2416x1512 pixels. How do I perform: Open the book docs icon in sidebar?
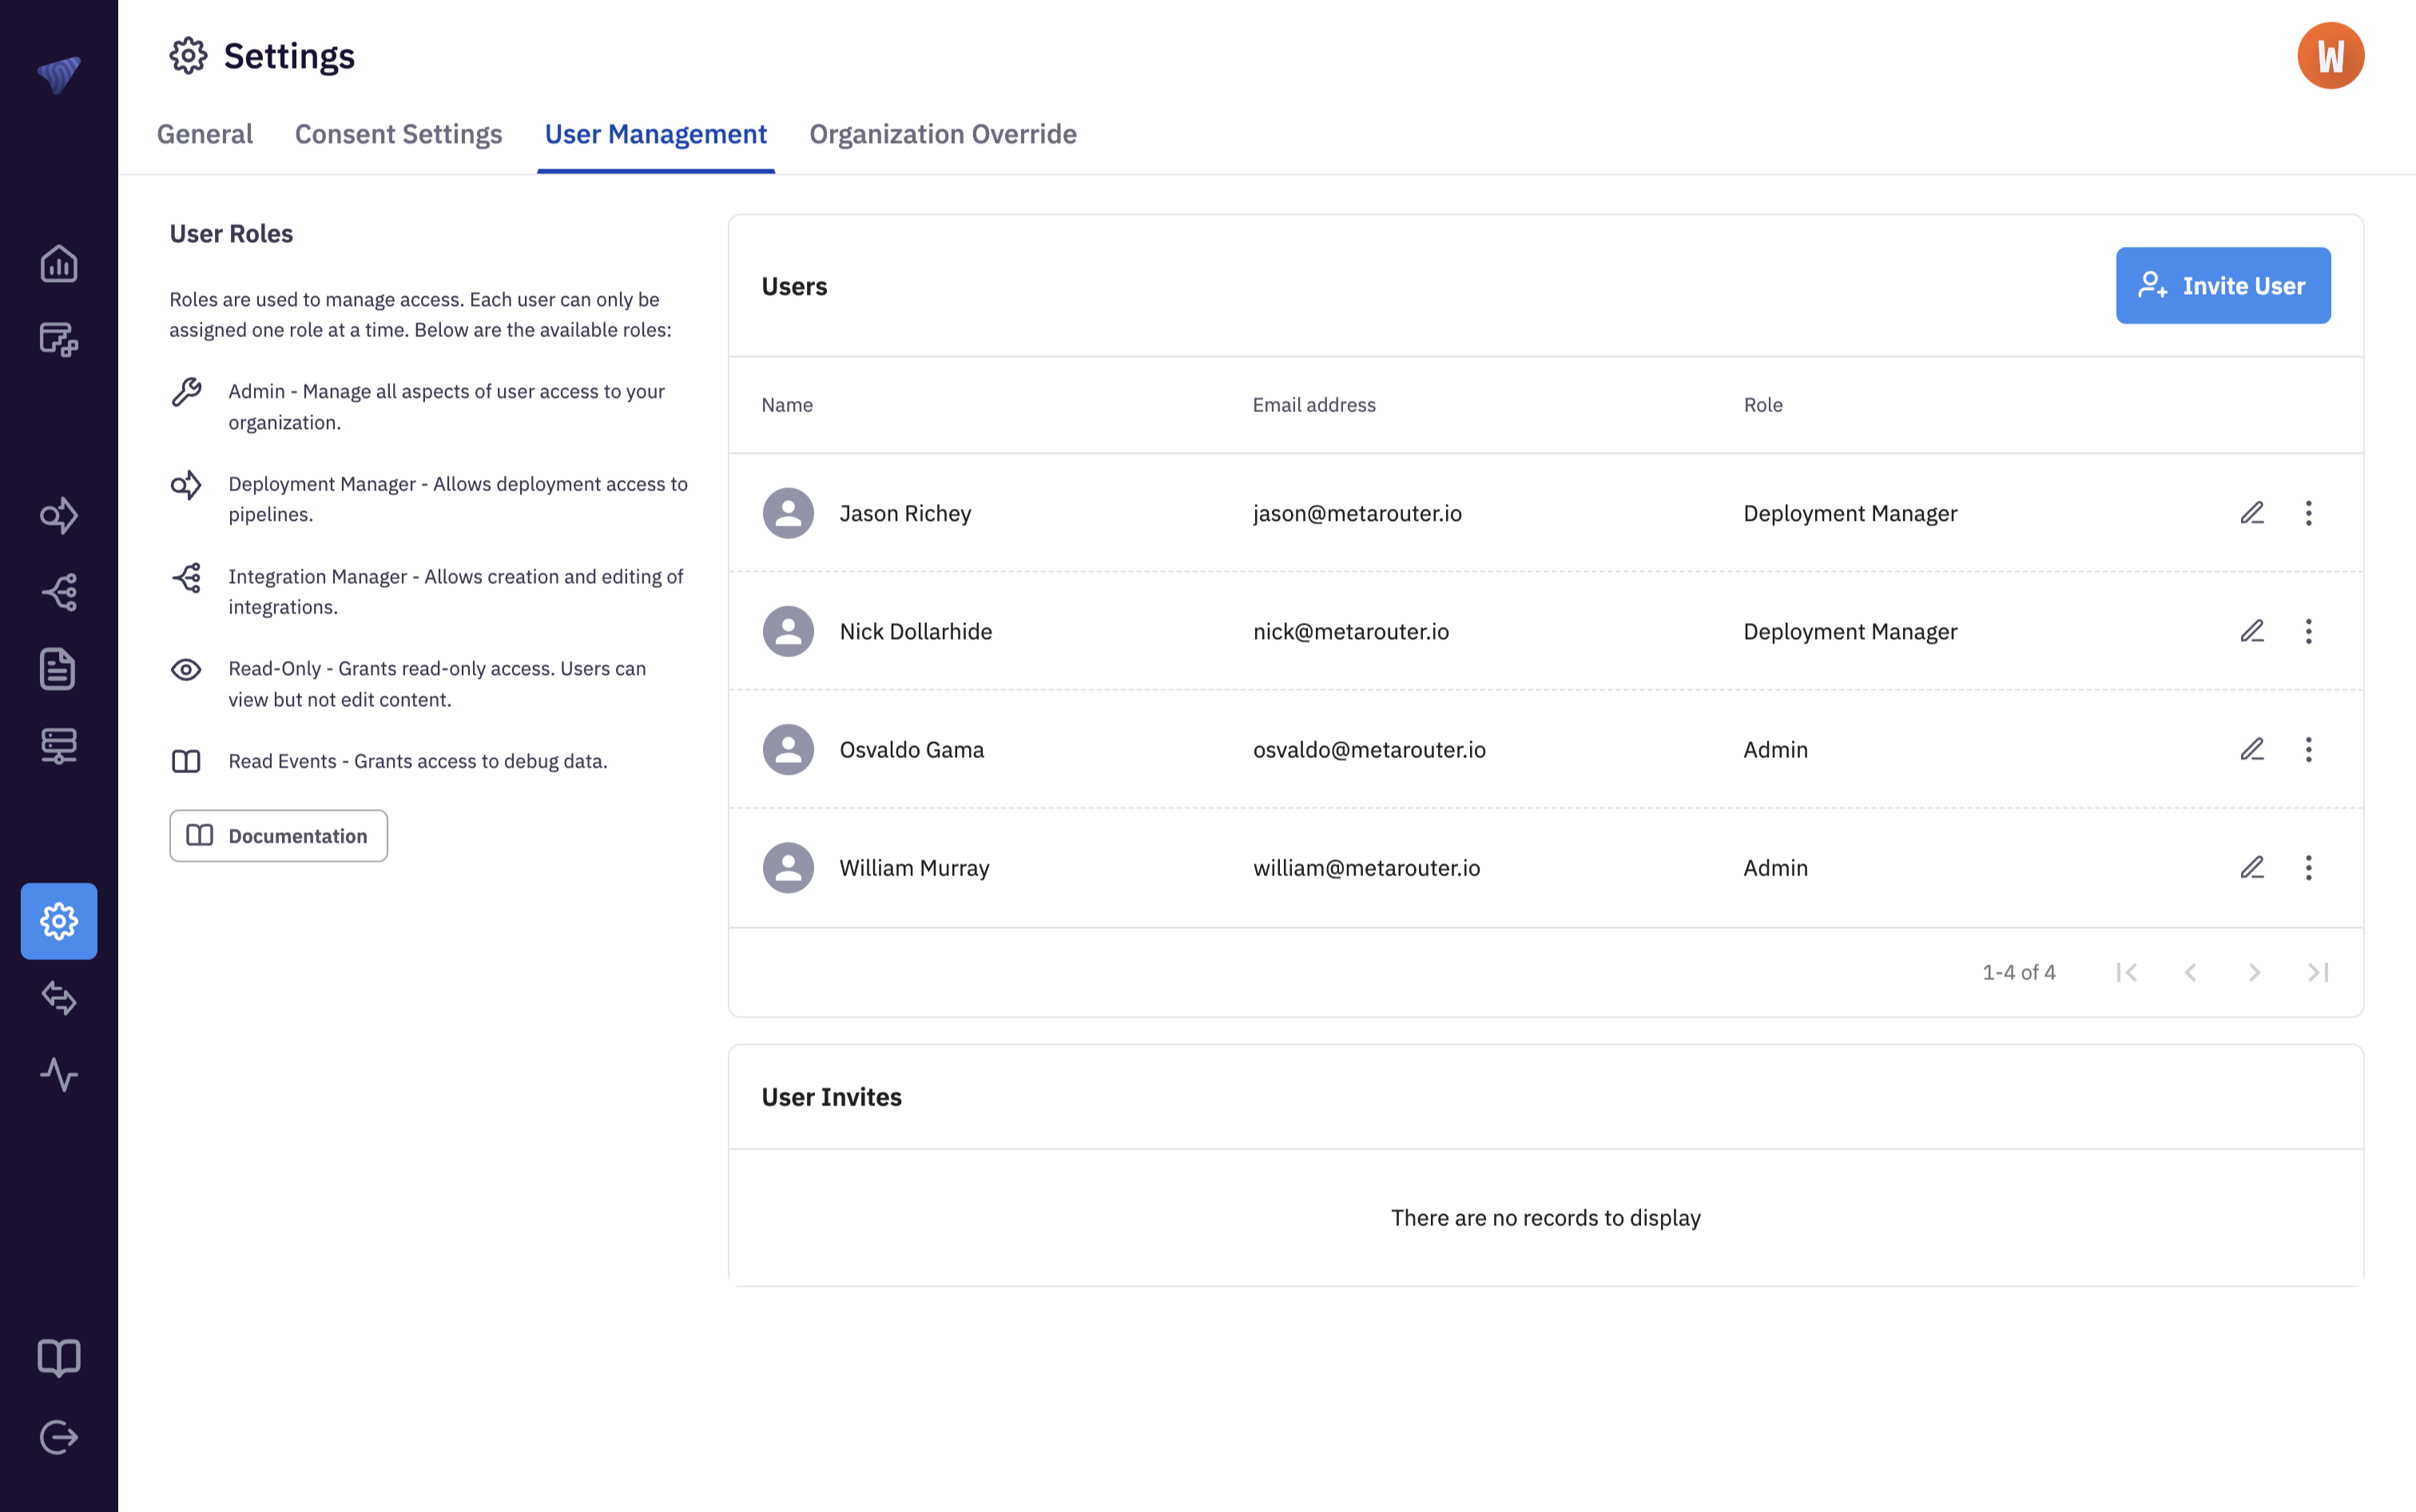tap(59, 1358)
